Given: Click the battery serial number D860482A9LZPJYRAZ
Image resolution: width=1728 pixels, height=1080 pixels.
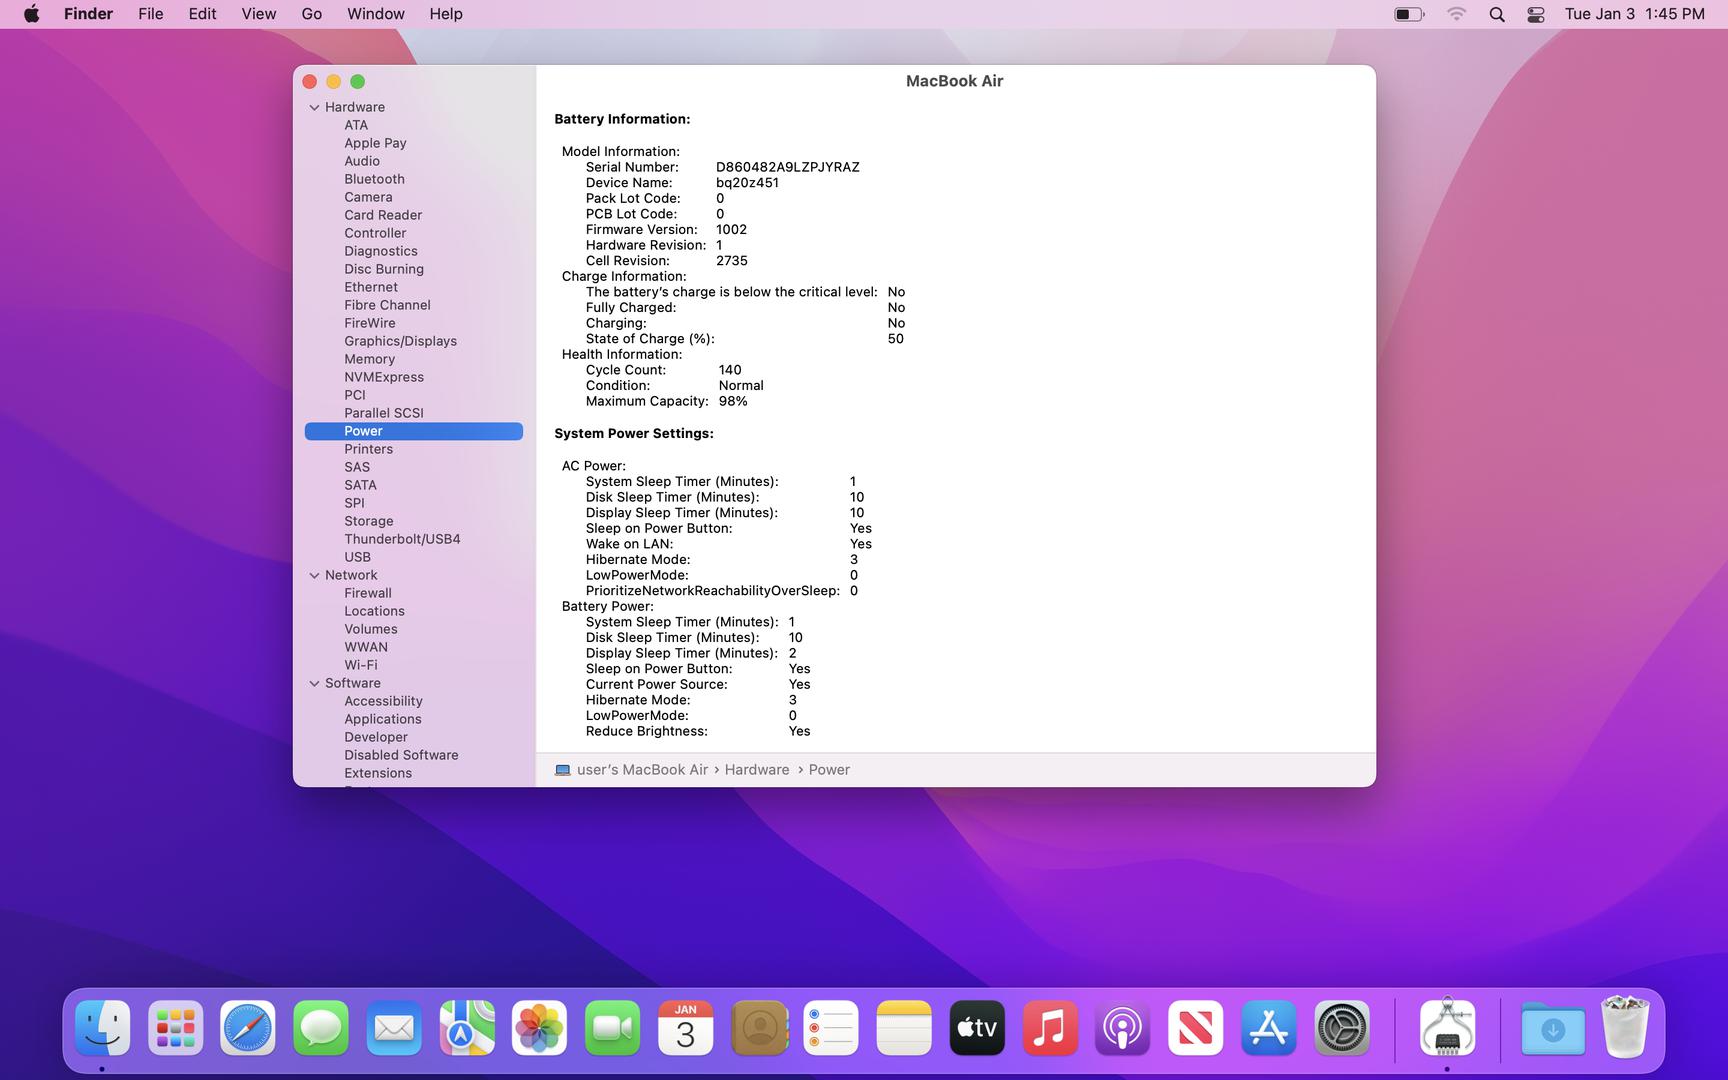Looking at the screenshot, I should tap(788, 167).
